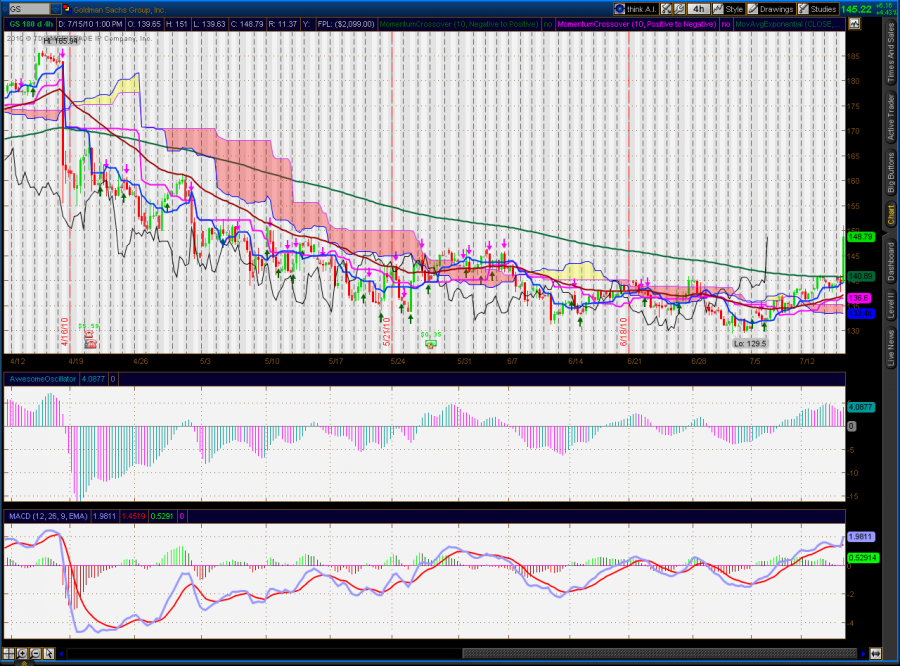This screenshot has height=666, width=900.
Task: Click the 'FPL: ($2,099.00)' readout
Action: [346, 24]
